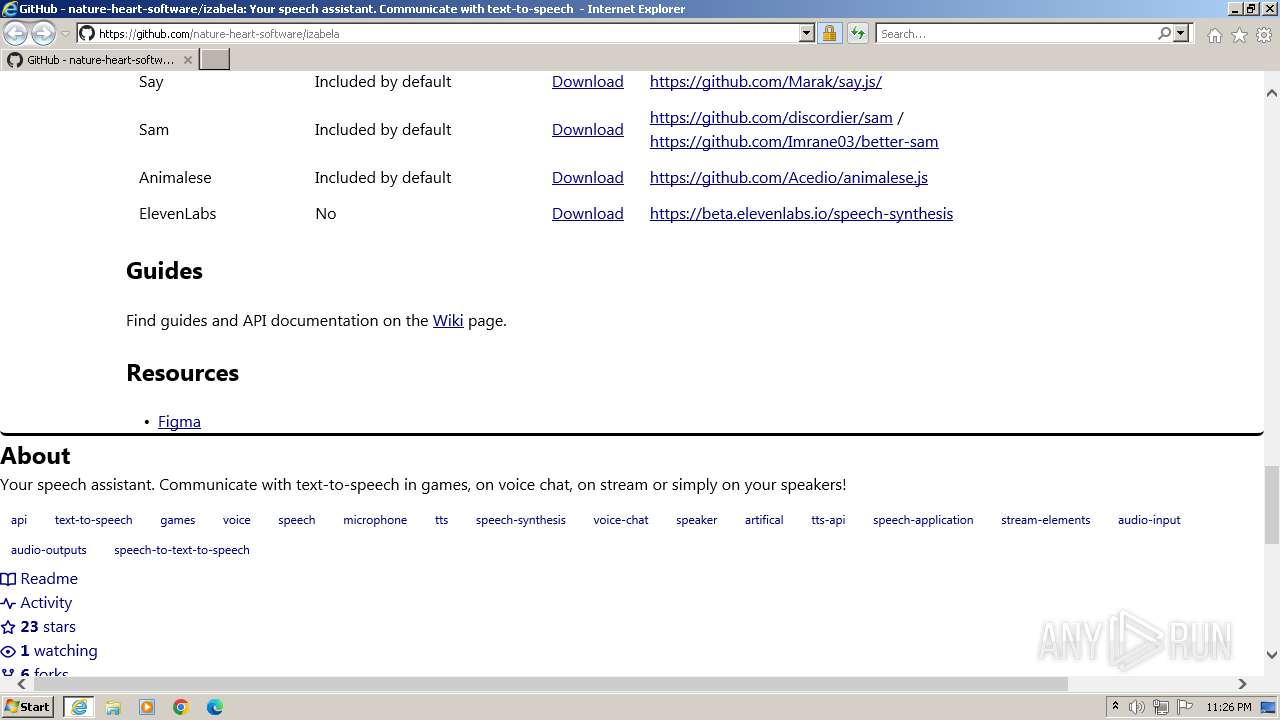The width and height of the screenshot is (1280, 720).
Task: Open the Readme link
Action: 39,579
